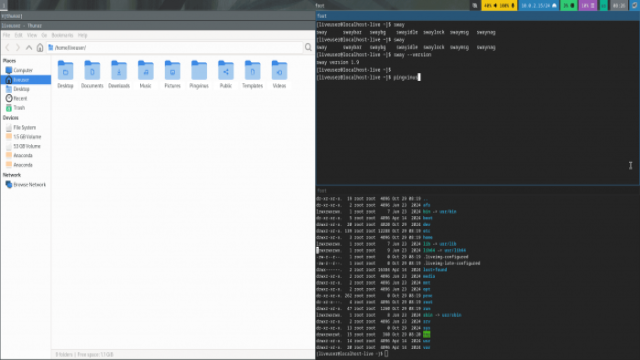This screenshot has height=360, width=640.
Task: Select the Templates folder icon
Action: click(x=253, y=71)
